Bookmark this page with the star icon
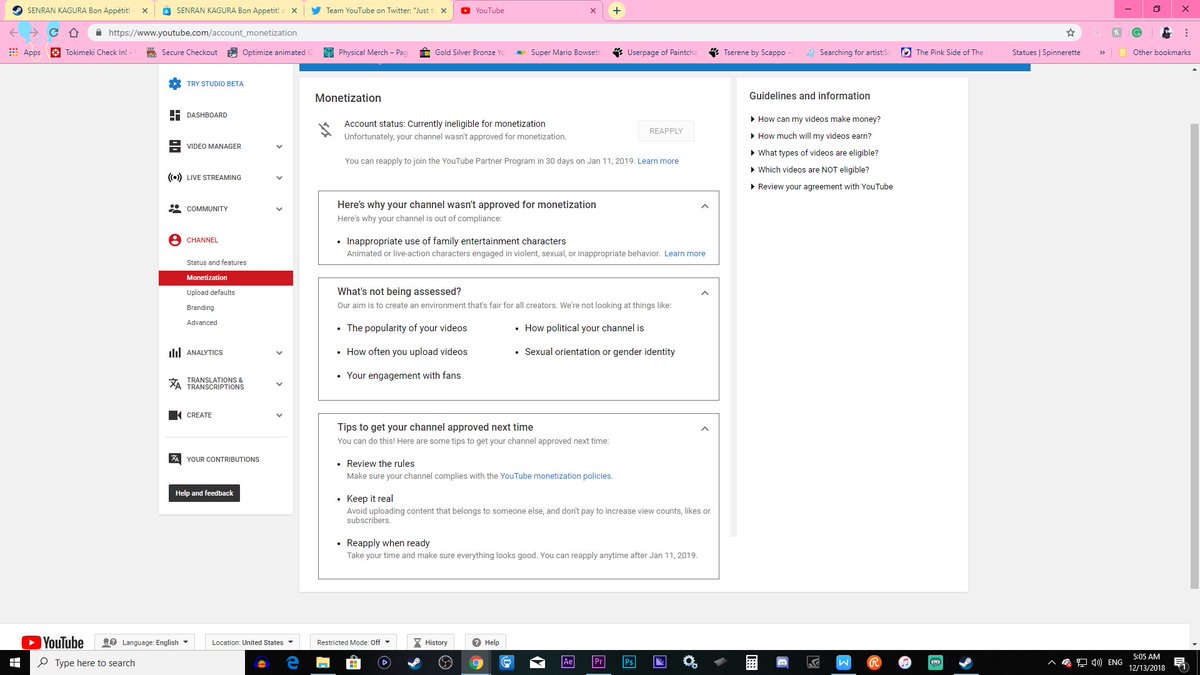1200x675 pixels. point(1071,32)
